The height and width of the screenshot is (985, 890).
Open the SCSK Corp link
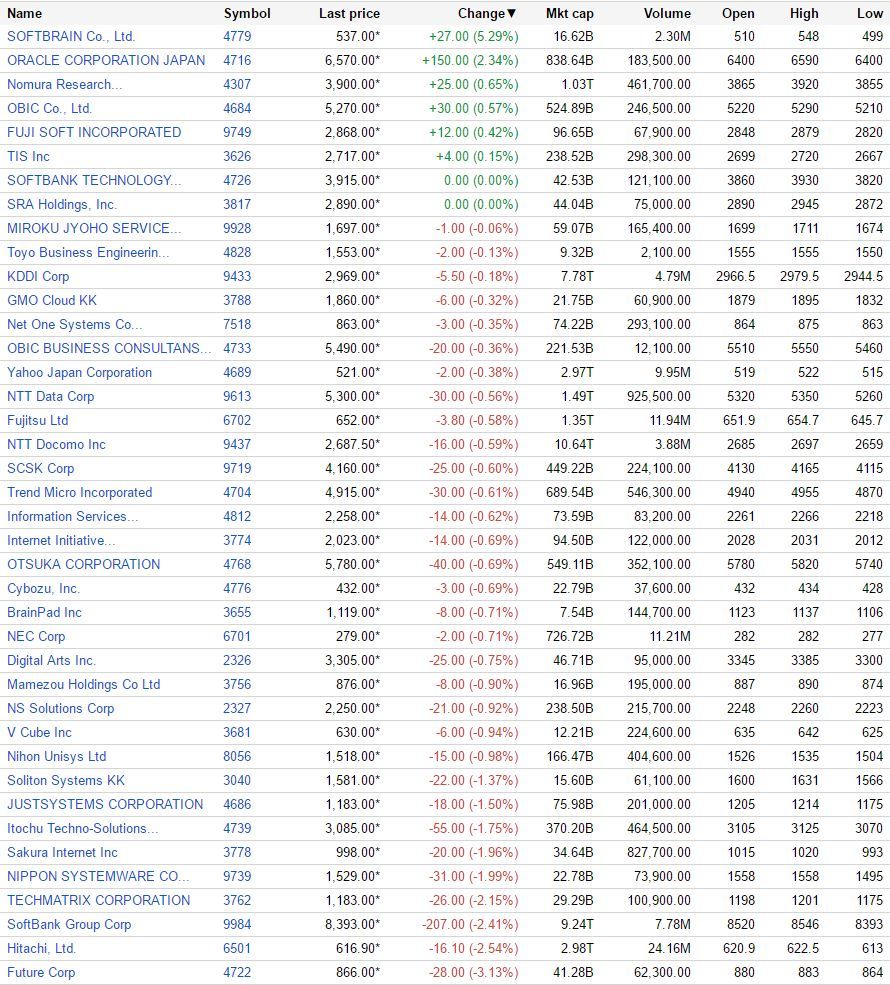point(41,469)
